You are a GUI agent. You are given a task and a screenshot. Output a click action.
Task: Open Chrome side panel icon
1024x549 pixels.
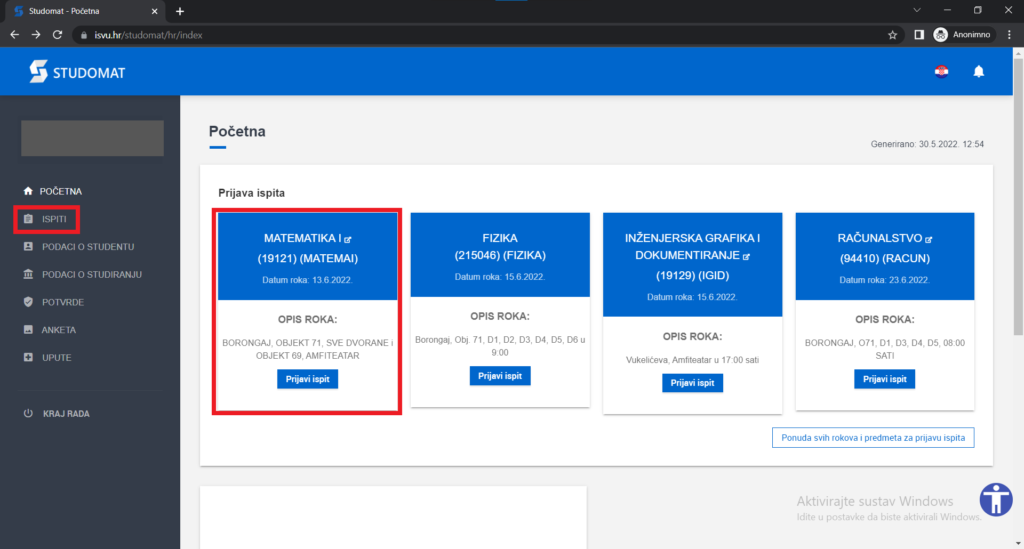point(918,35)
